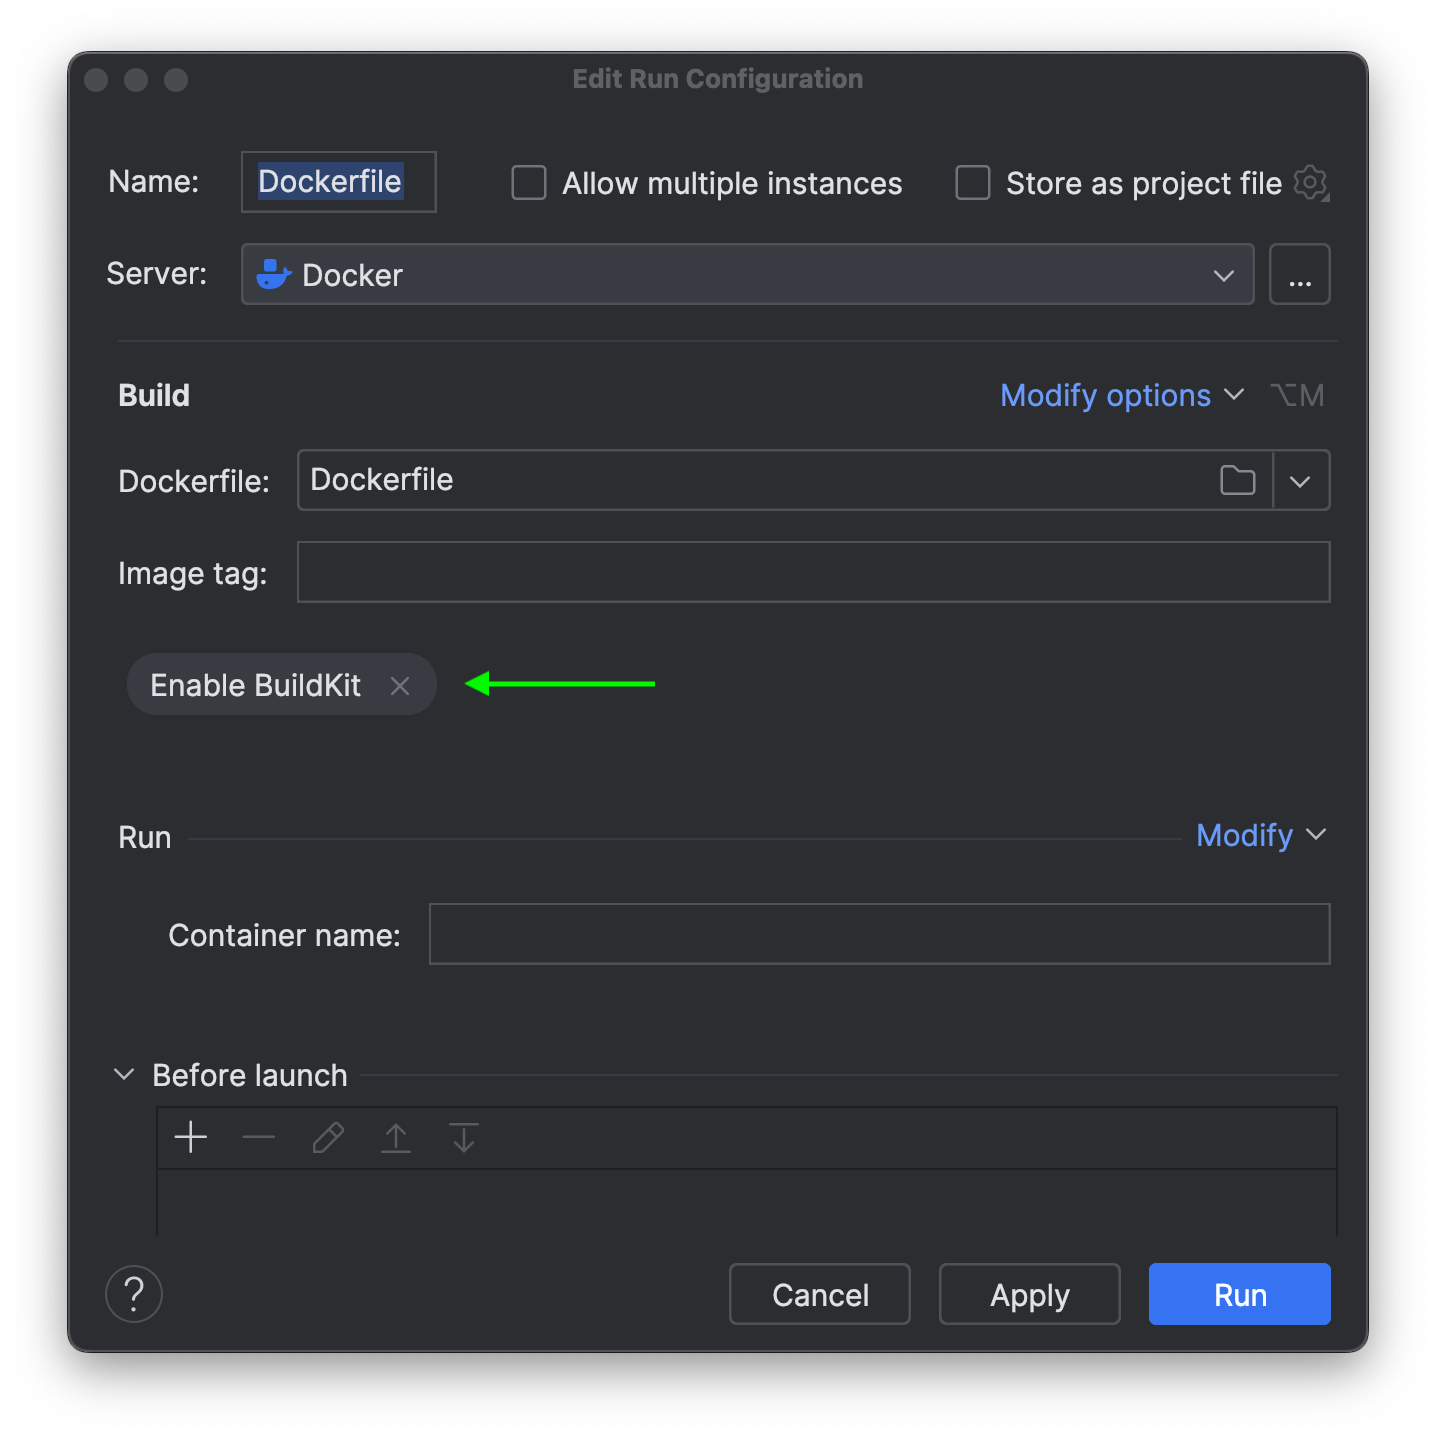Click the Image tag input field

(x=813, y=573)
